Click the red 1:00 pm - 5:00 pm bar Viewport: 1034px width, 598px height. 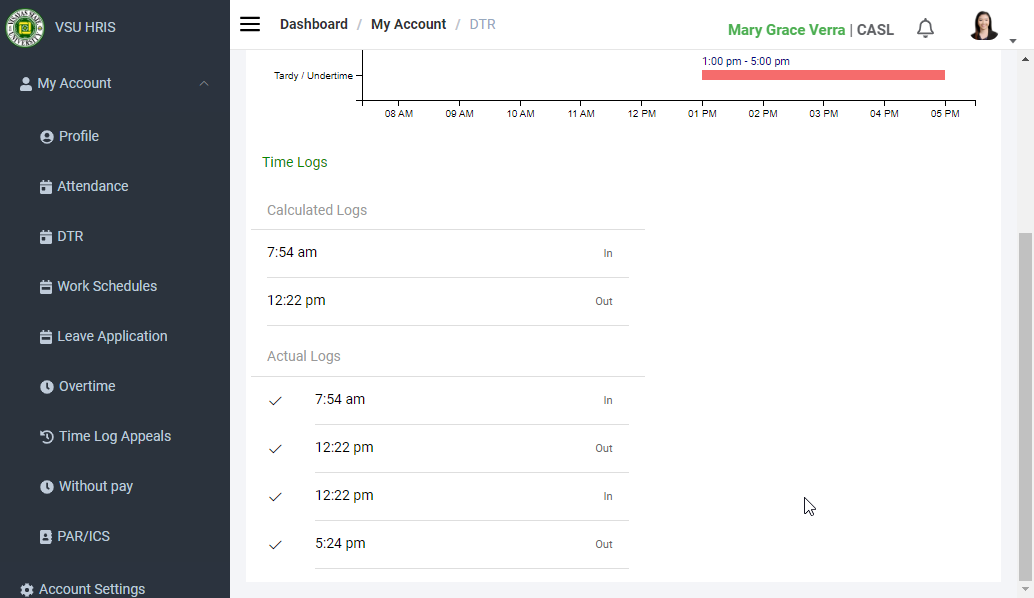point(822,75)
